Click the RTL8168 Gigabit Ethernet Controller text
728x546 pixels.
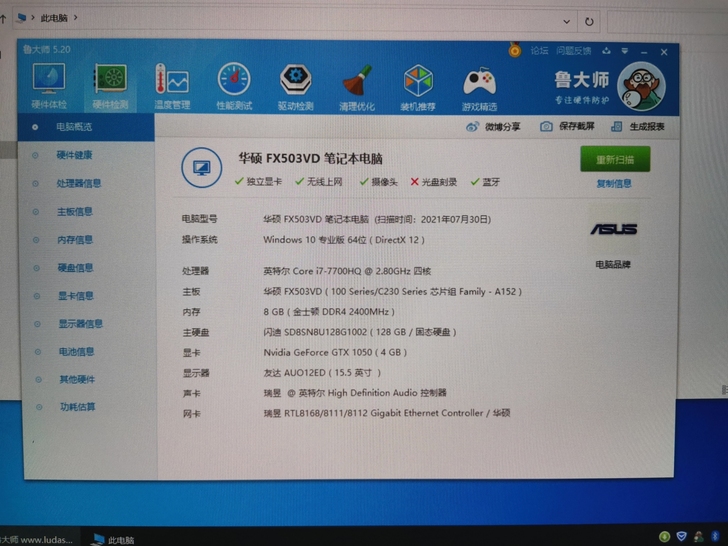pos(387,413)
